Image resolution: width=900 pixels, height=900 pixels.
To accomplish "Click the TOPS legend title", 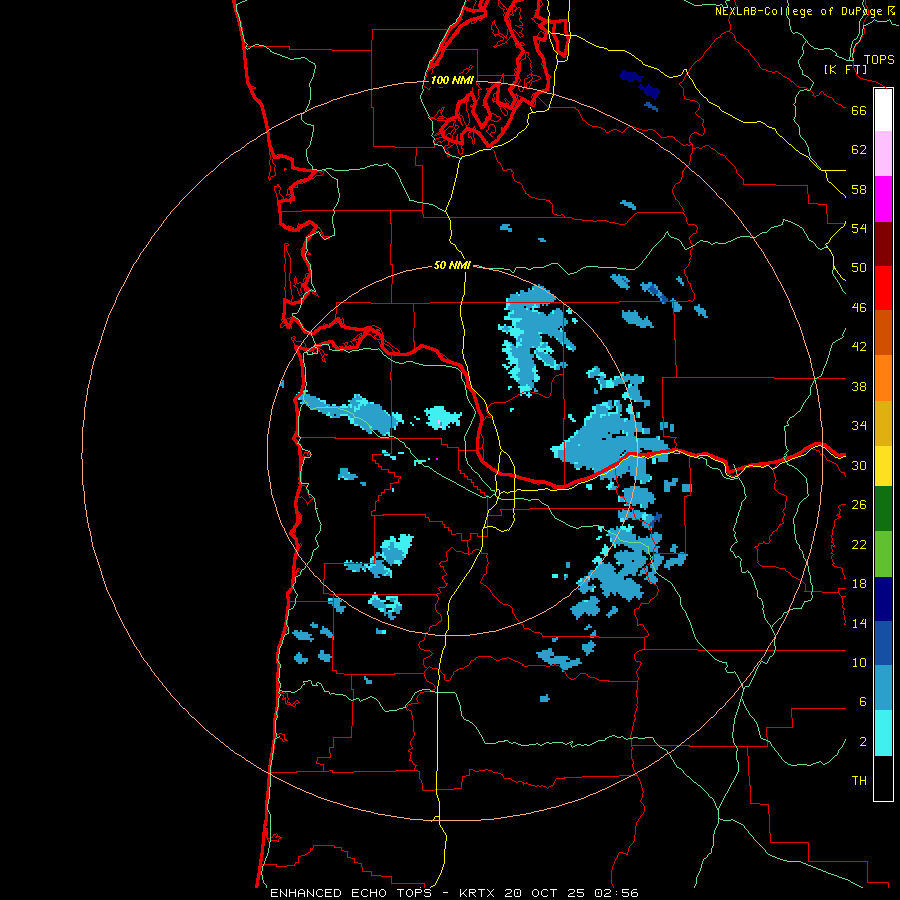I will pyautogui.click(x=879, y=59).
